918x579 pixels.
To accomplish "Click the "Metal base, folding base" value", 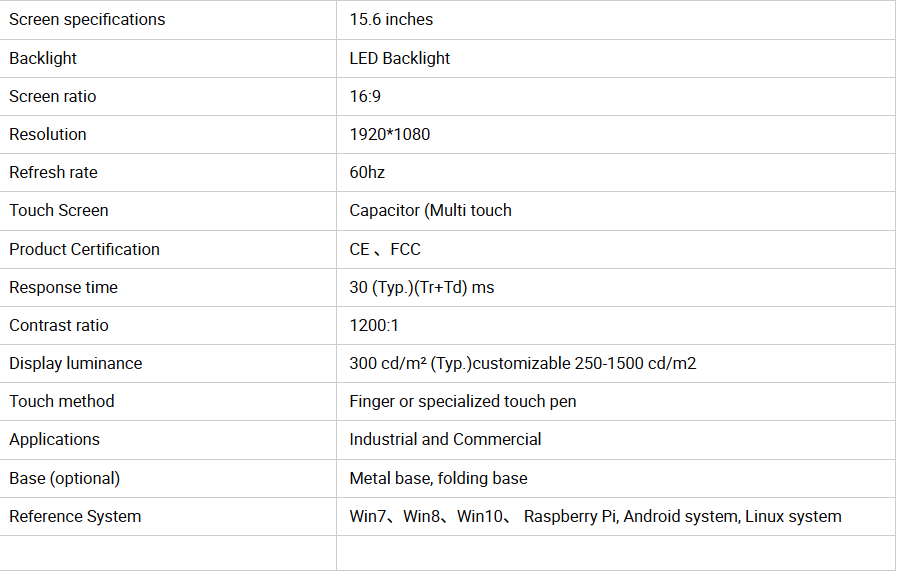I will pos(438,478).
